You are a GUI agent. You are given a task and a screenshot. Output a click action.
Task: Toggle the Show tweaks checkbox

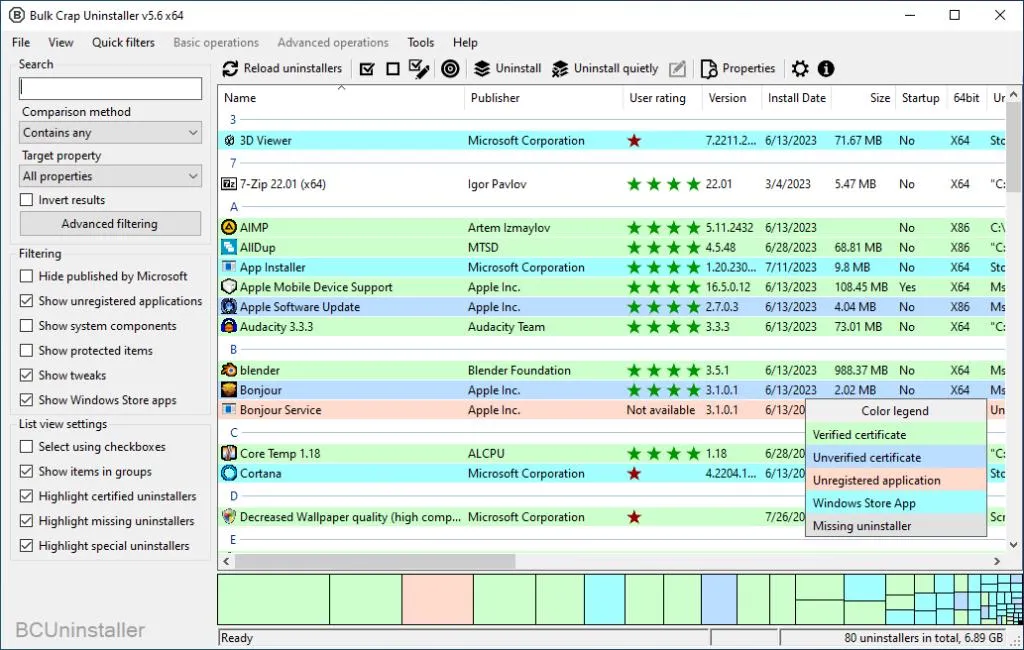[x=26, y=376]
